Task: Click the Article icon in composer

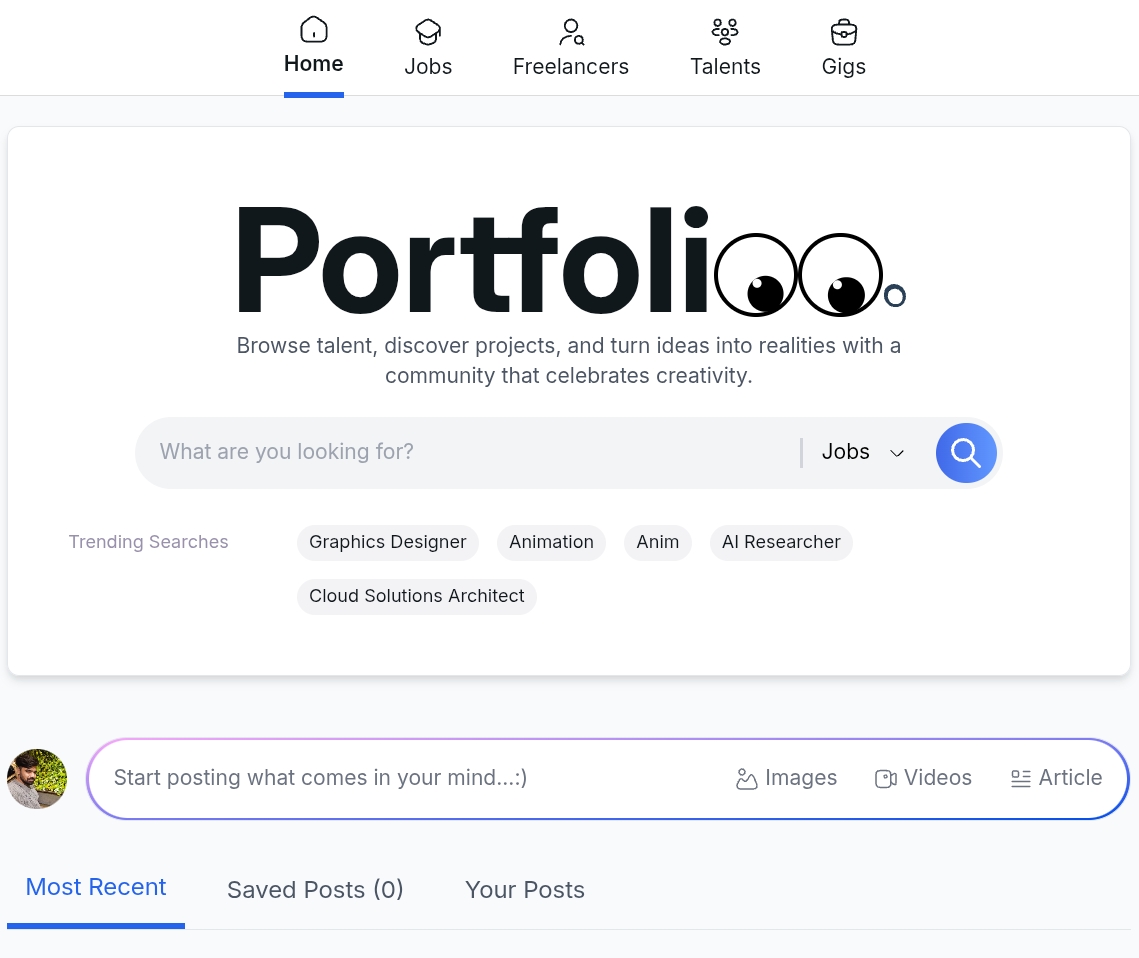Action: (x=1020, y=779)
